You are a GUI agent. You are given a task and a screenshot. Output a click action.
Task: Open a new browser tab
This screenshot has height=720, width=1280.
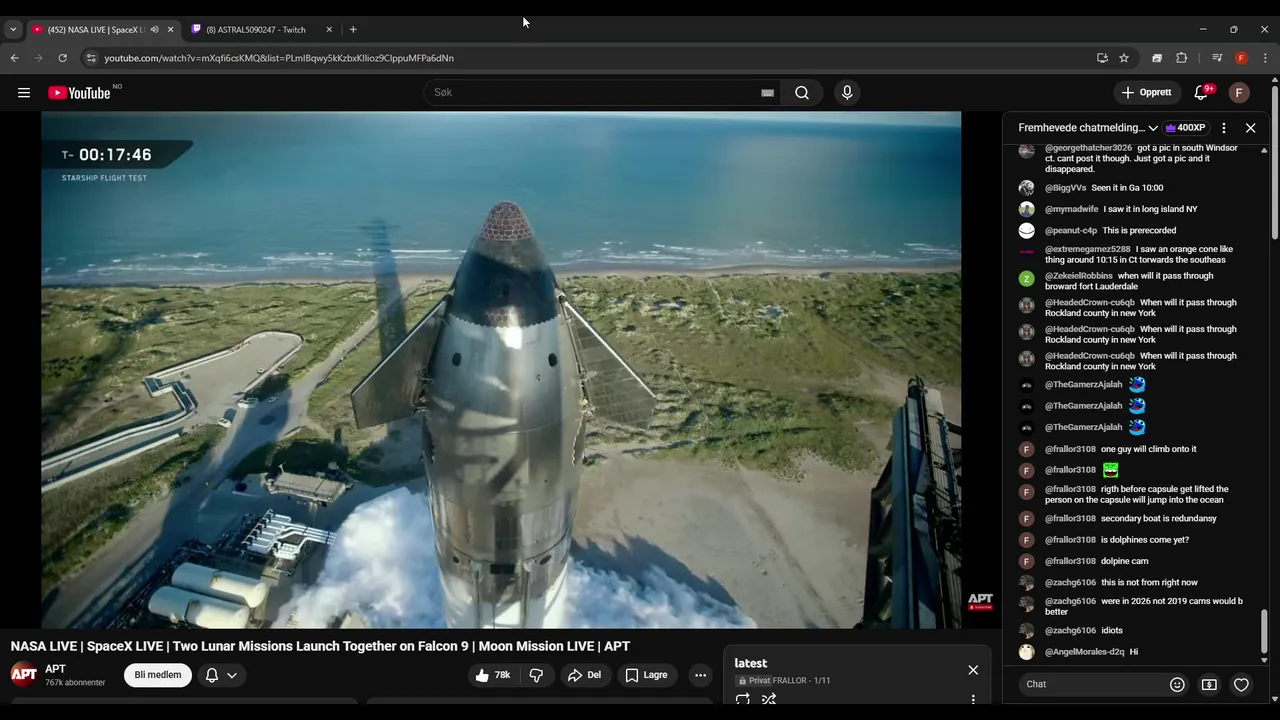(x=353, y=30)
